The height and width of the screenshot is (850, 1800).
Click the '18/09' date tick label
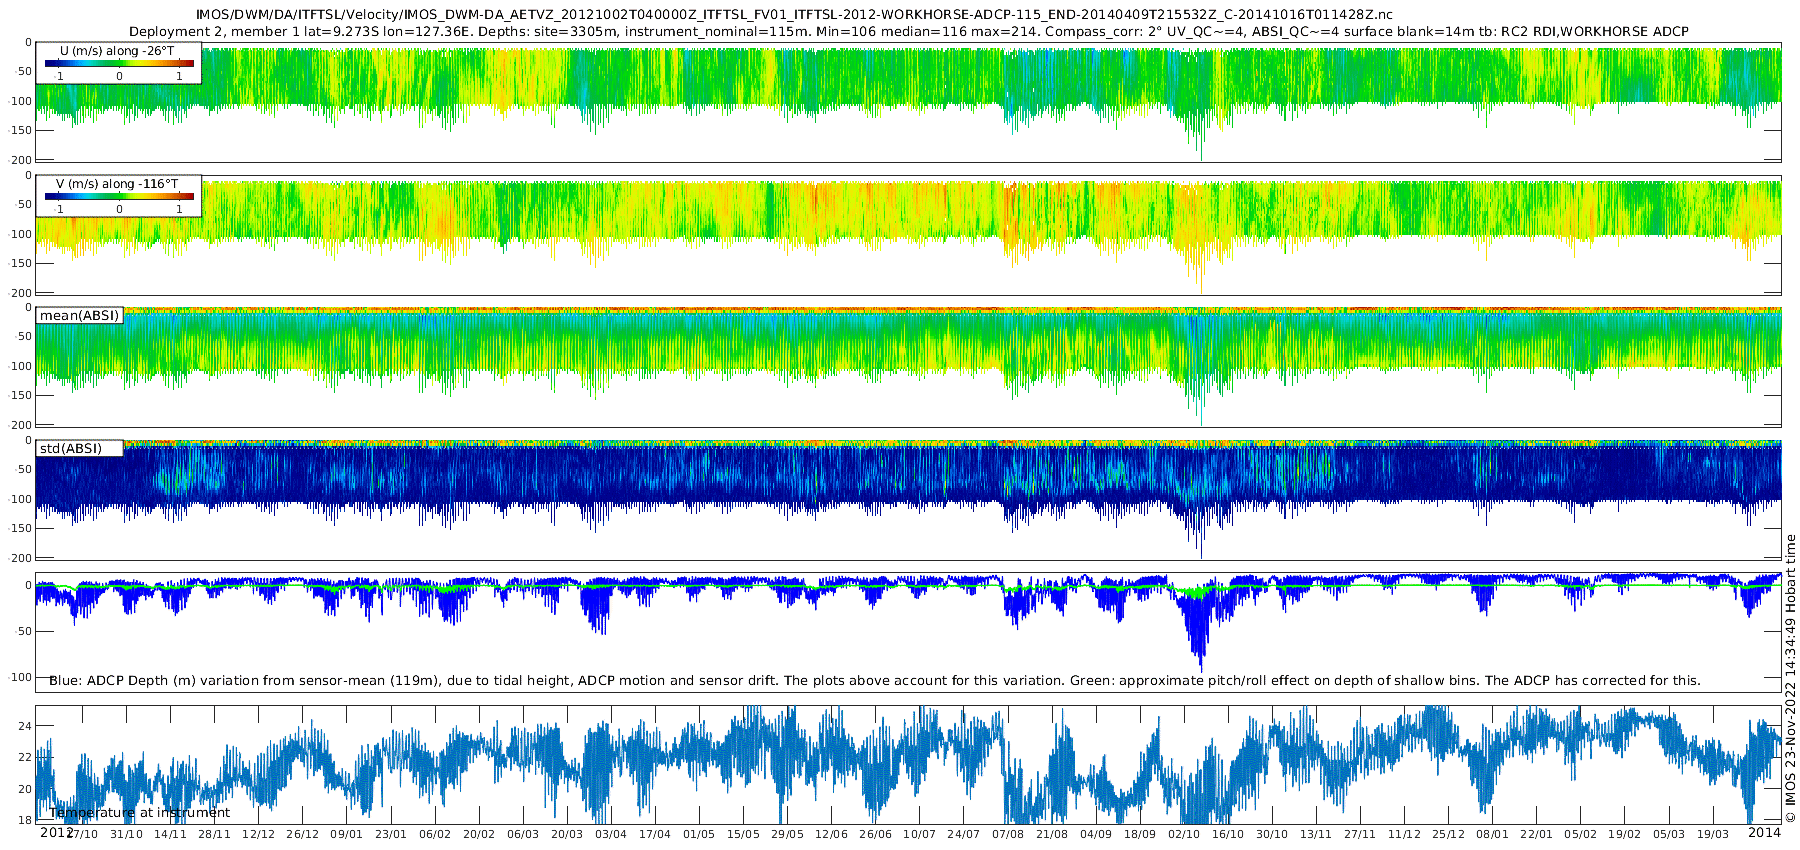click(x=1139, y=834)
